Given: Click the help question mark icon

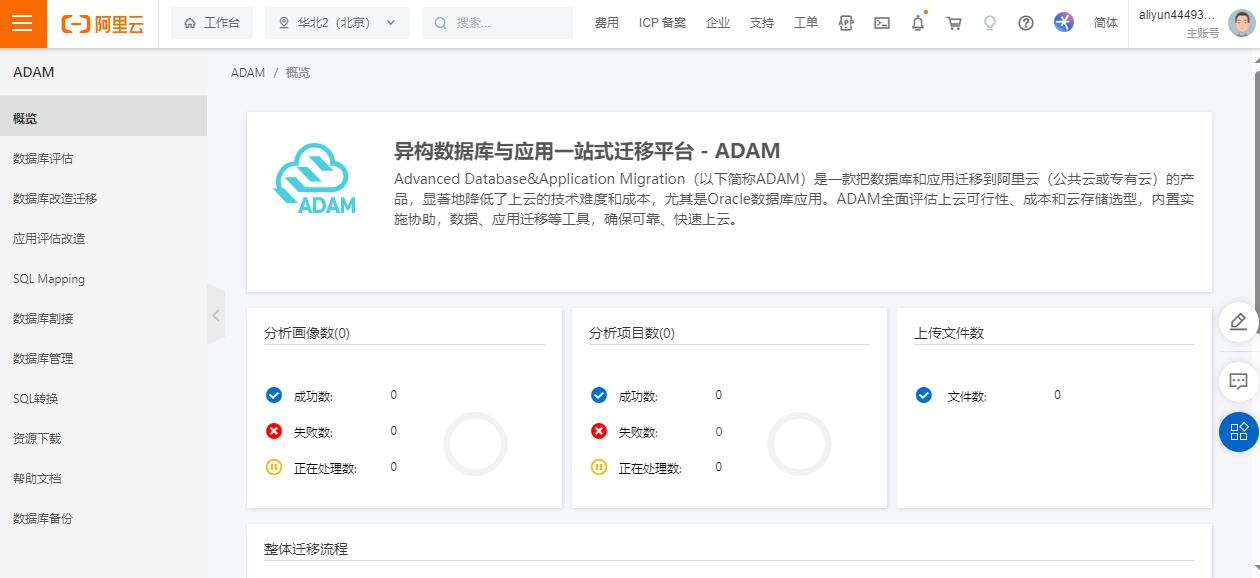Looking at the screenshot, I should click(1025, 23).
